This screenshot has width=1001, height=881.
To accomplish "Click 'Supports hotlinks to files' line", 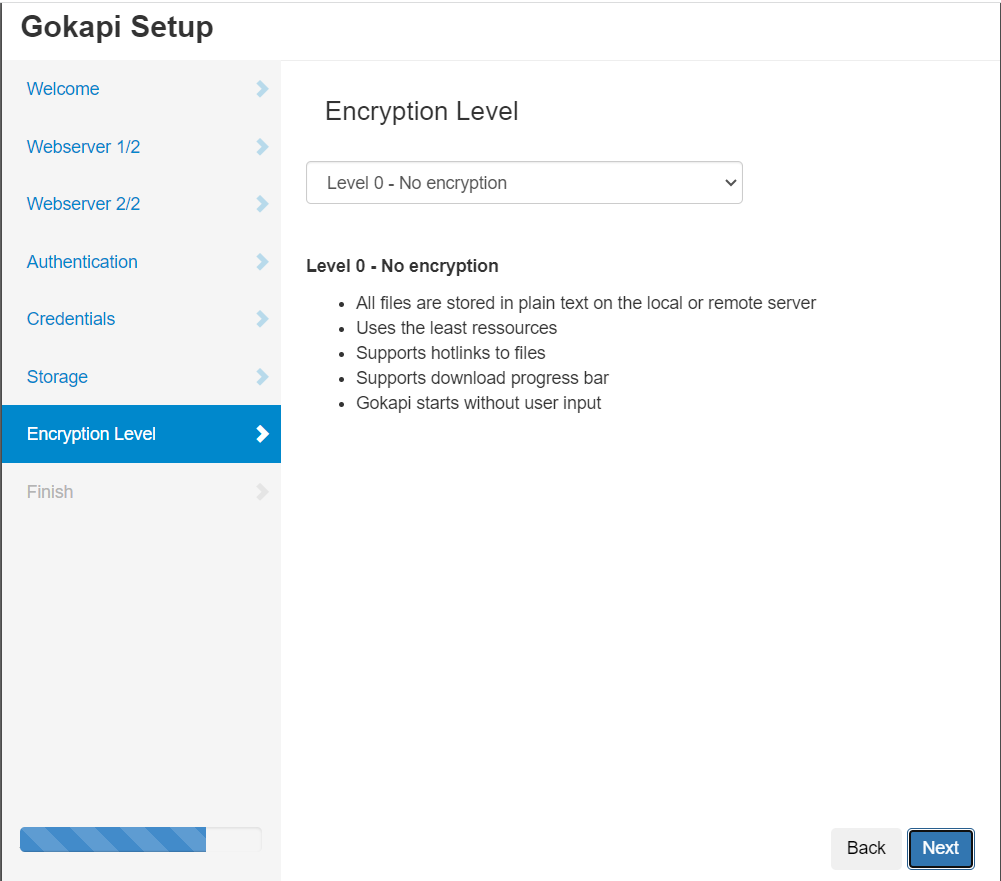I will point(451,353).
